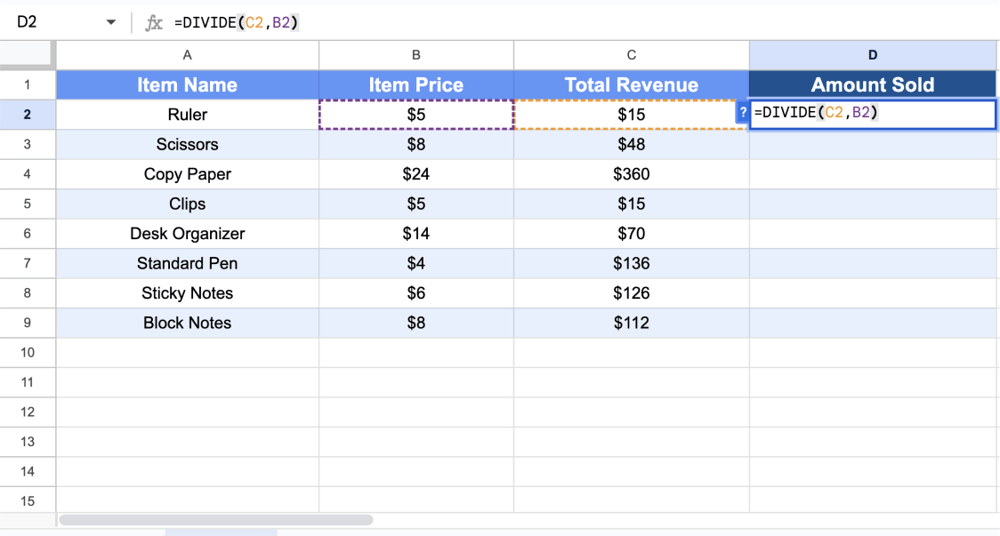Select the entire column A header
Viewport: 1000px width, 536px height.
(x=187, y=55)
